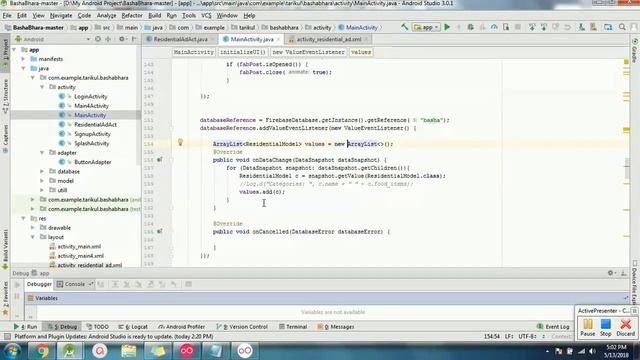Click the Debug app bug icon in toolbar
The height and width of the screenshot is (360, 640).
[x=471, y=27]
